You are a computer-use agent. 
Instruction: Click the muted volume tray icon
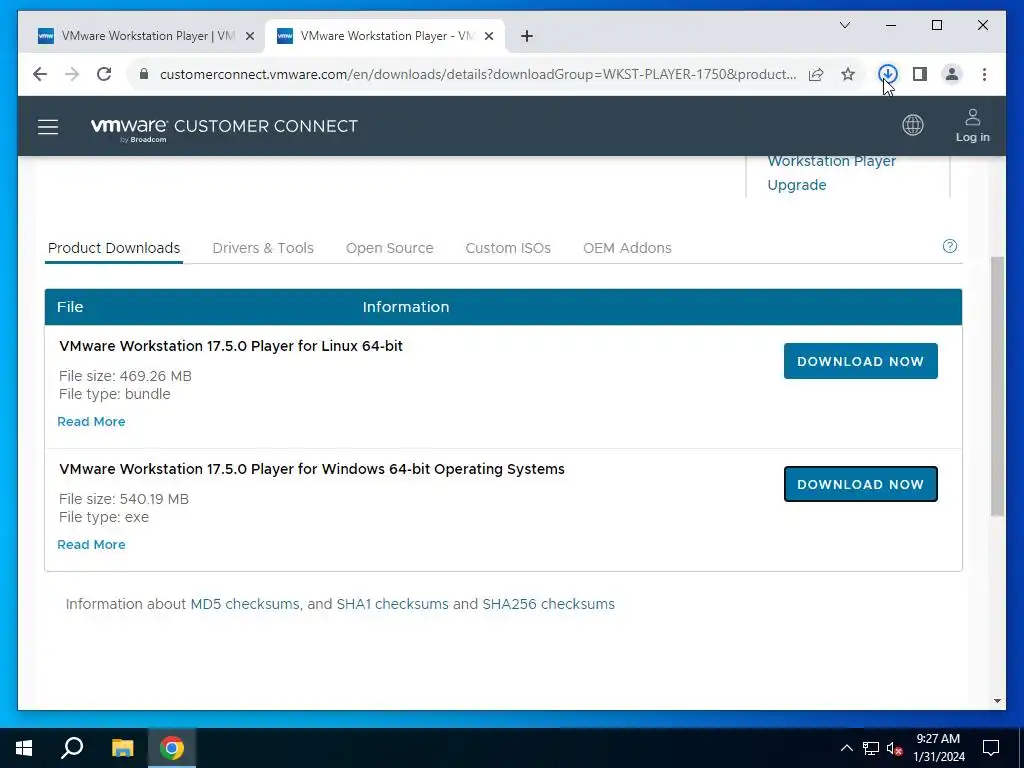click(894, 748)
